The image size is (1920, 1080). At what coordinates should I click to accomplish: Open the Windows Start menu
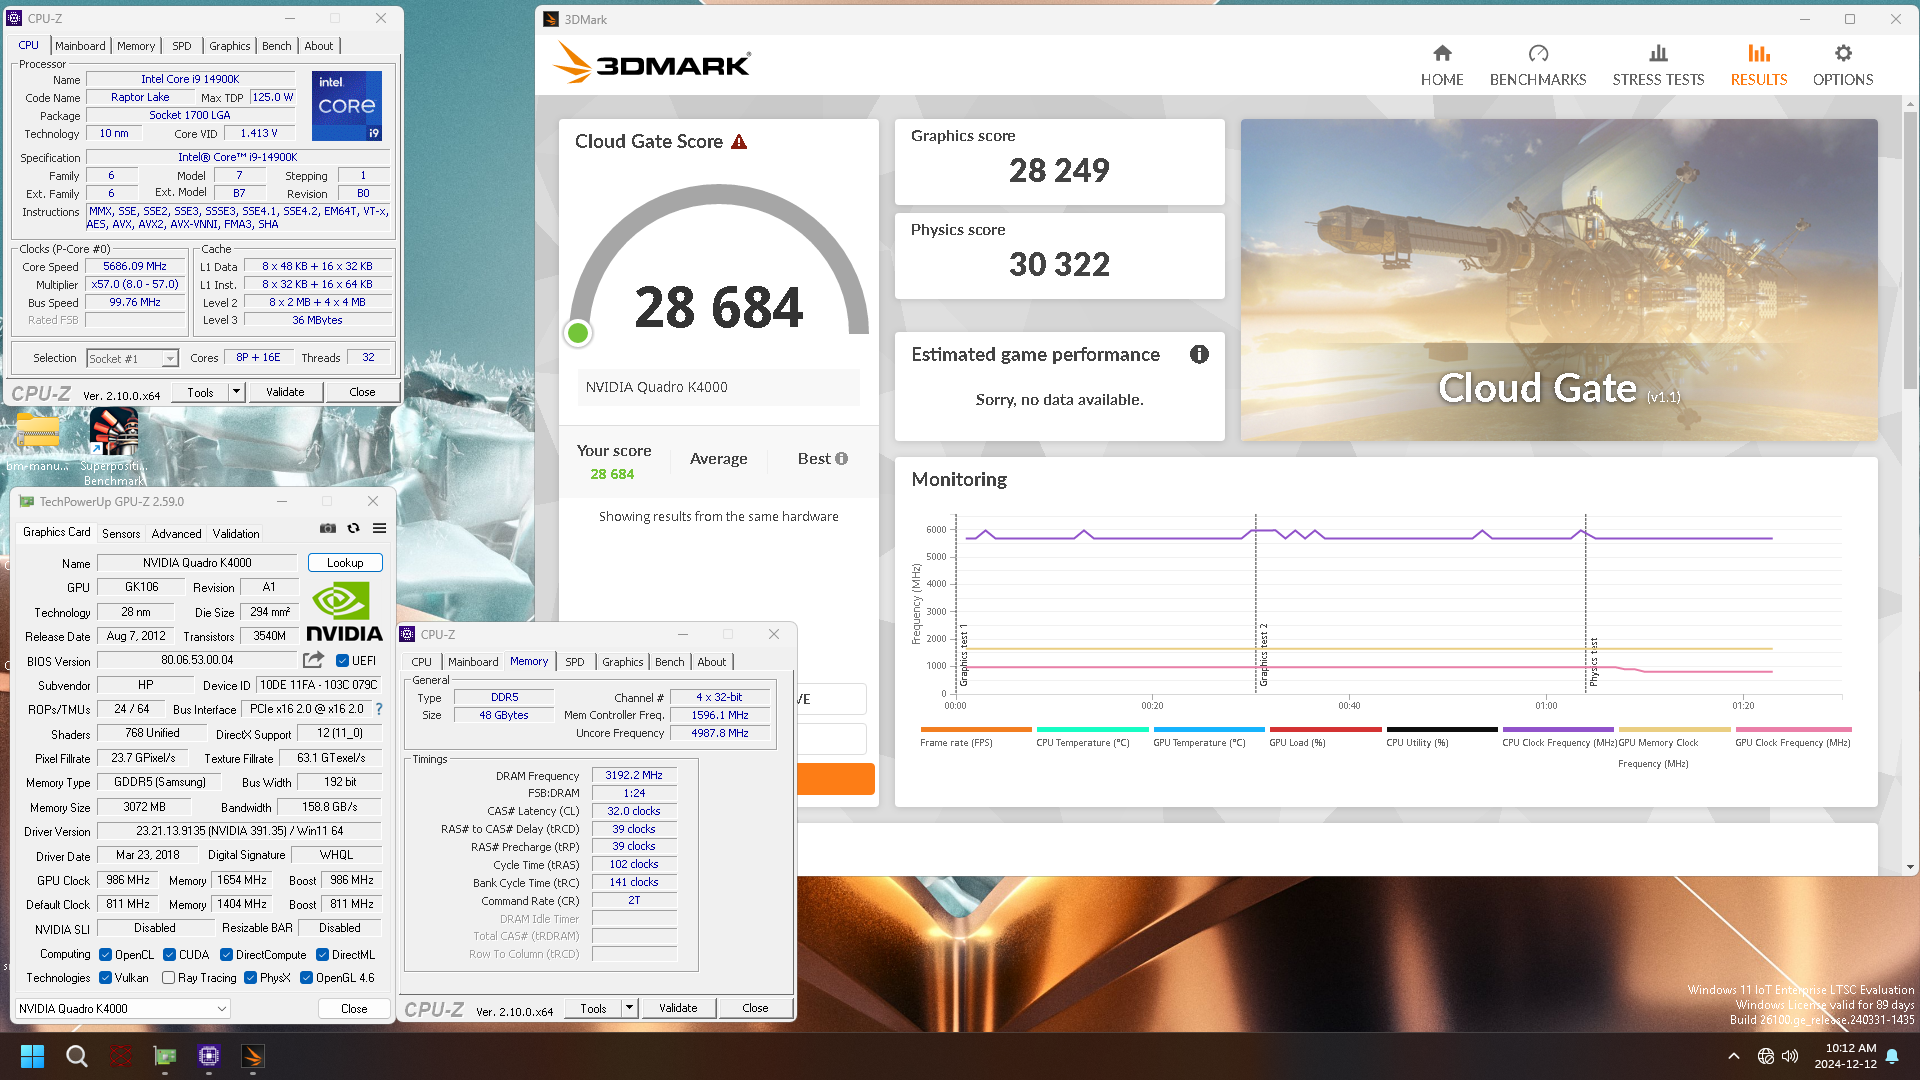(32, 1056)
